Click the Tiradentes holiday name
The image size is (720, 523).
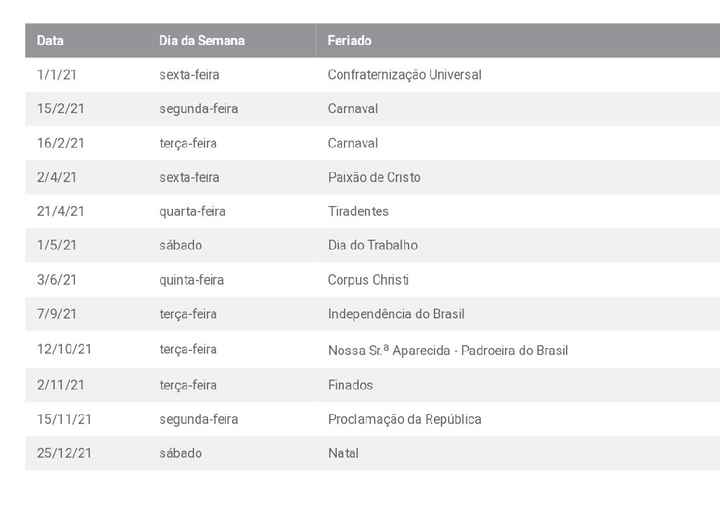click(x=358, y=211)
